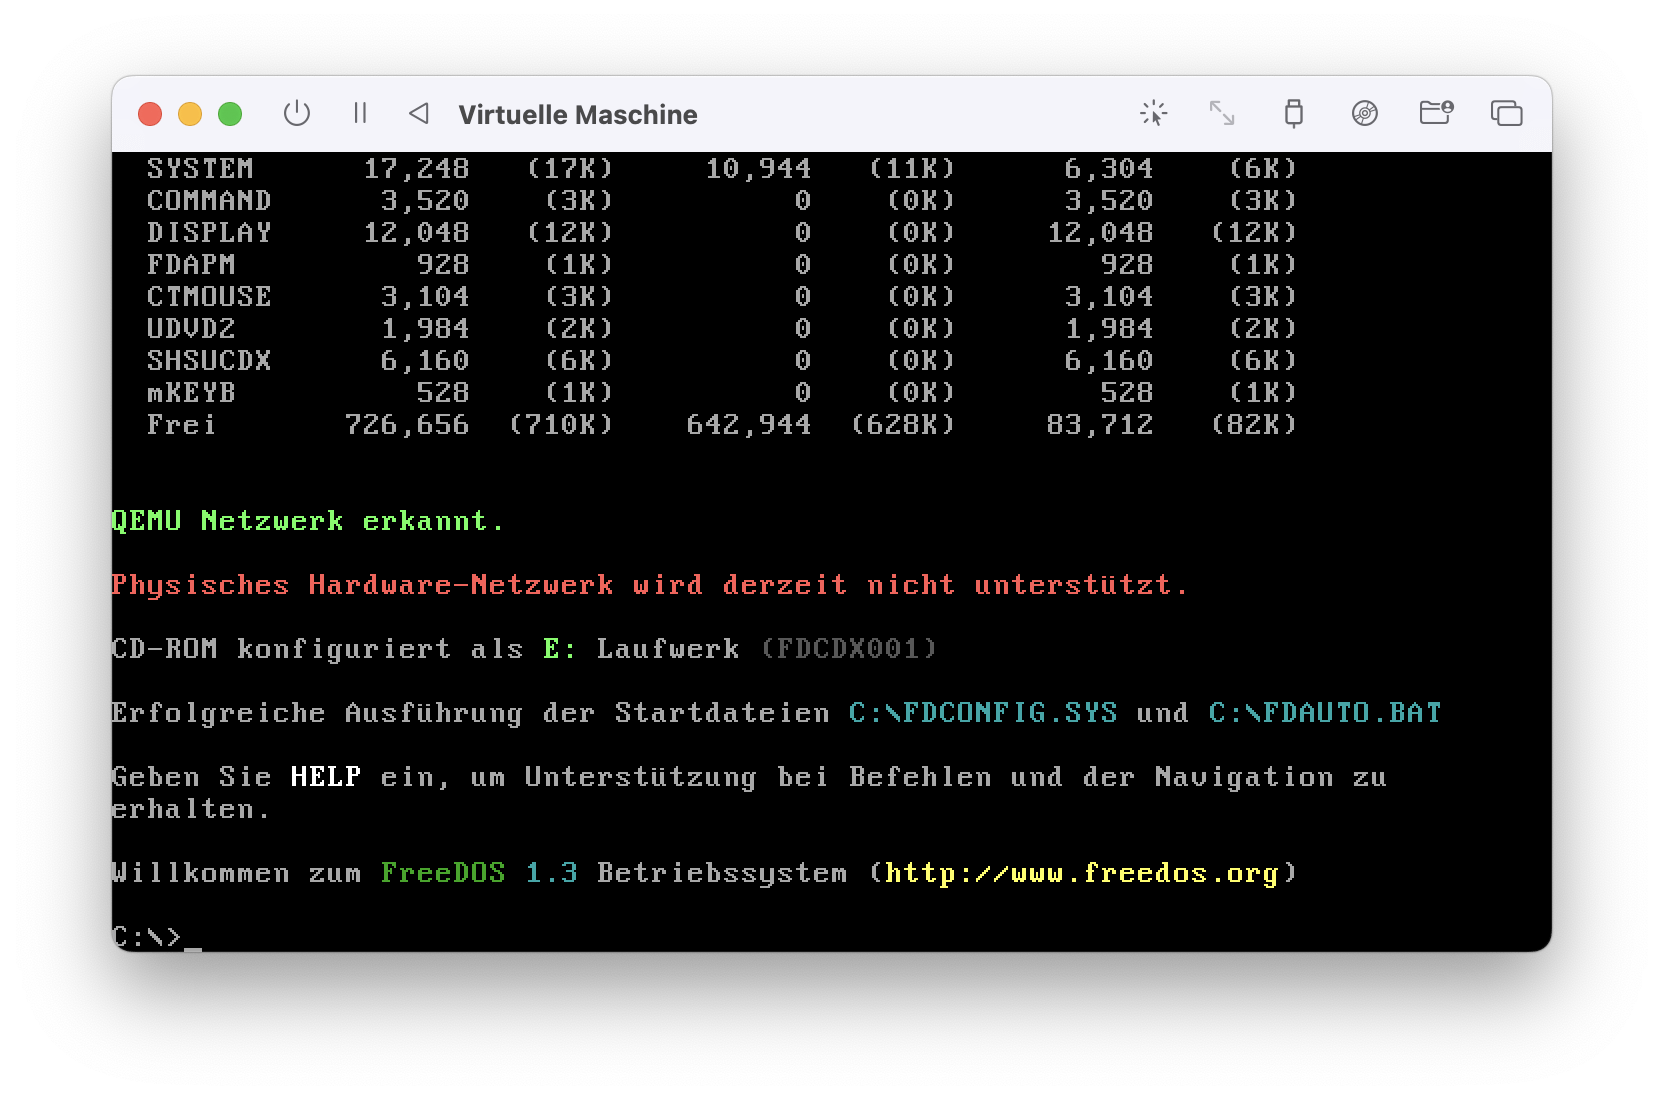Click the power icon to shut down VM
Screen dimensions: 1664x1100
(x=297, y=114)
